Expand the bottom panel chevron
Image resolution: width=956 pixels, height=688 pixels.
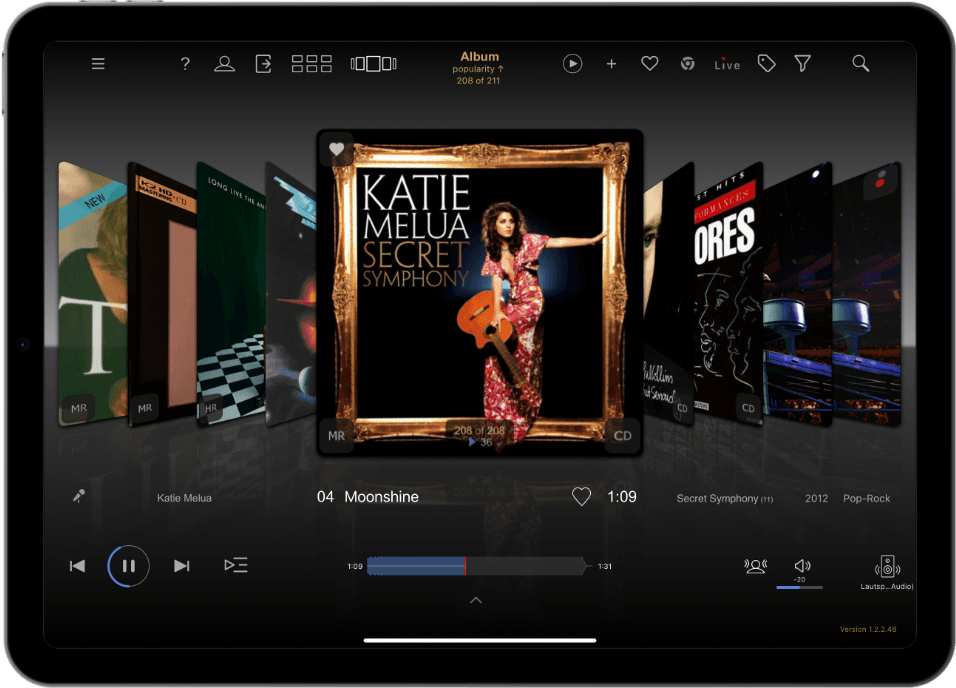pos(476,600)
